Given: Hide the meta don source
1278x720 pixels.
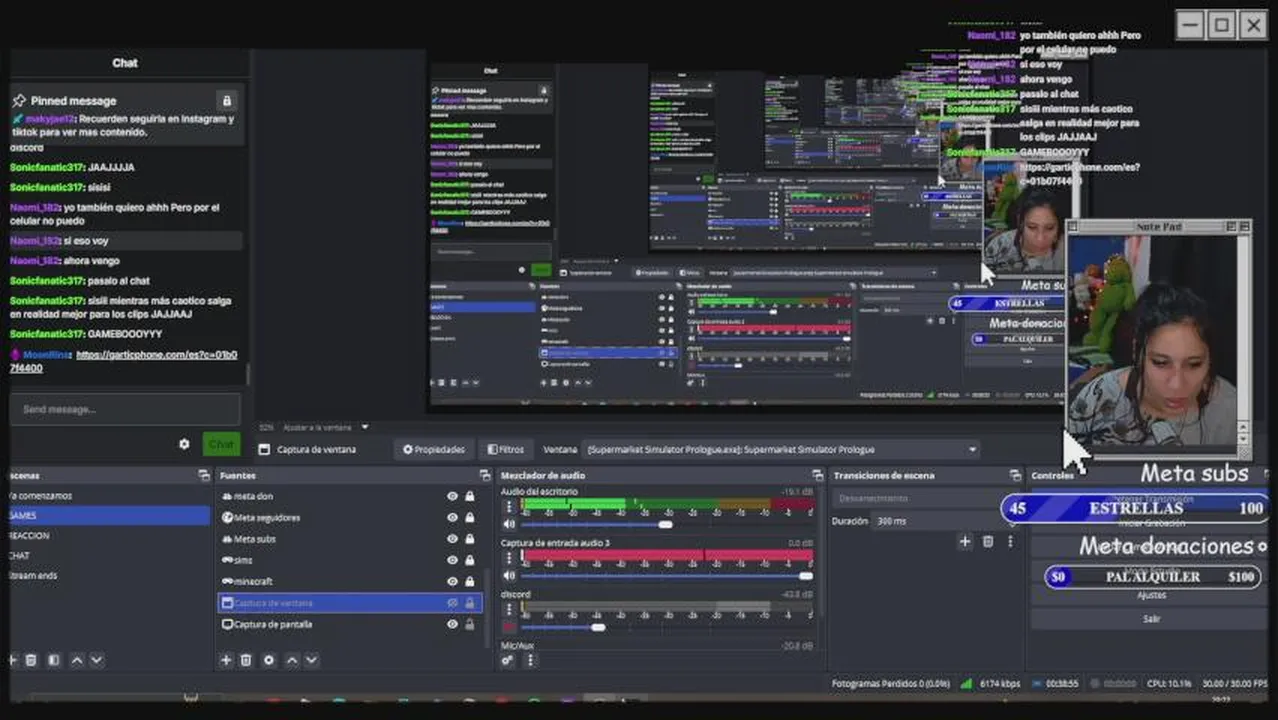Looking at the screenshot, I should click(x=452, y=496).
